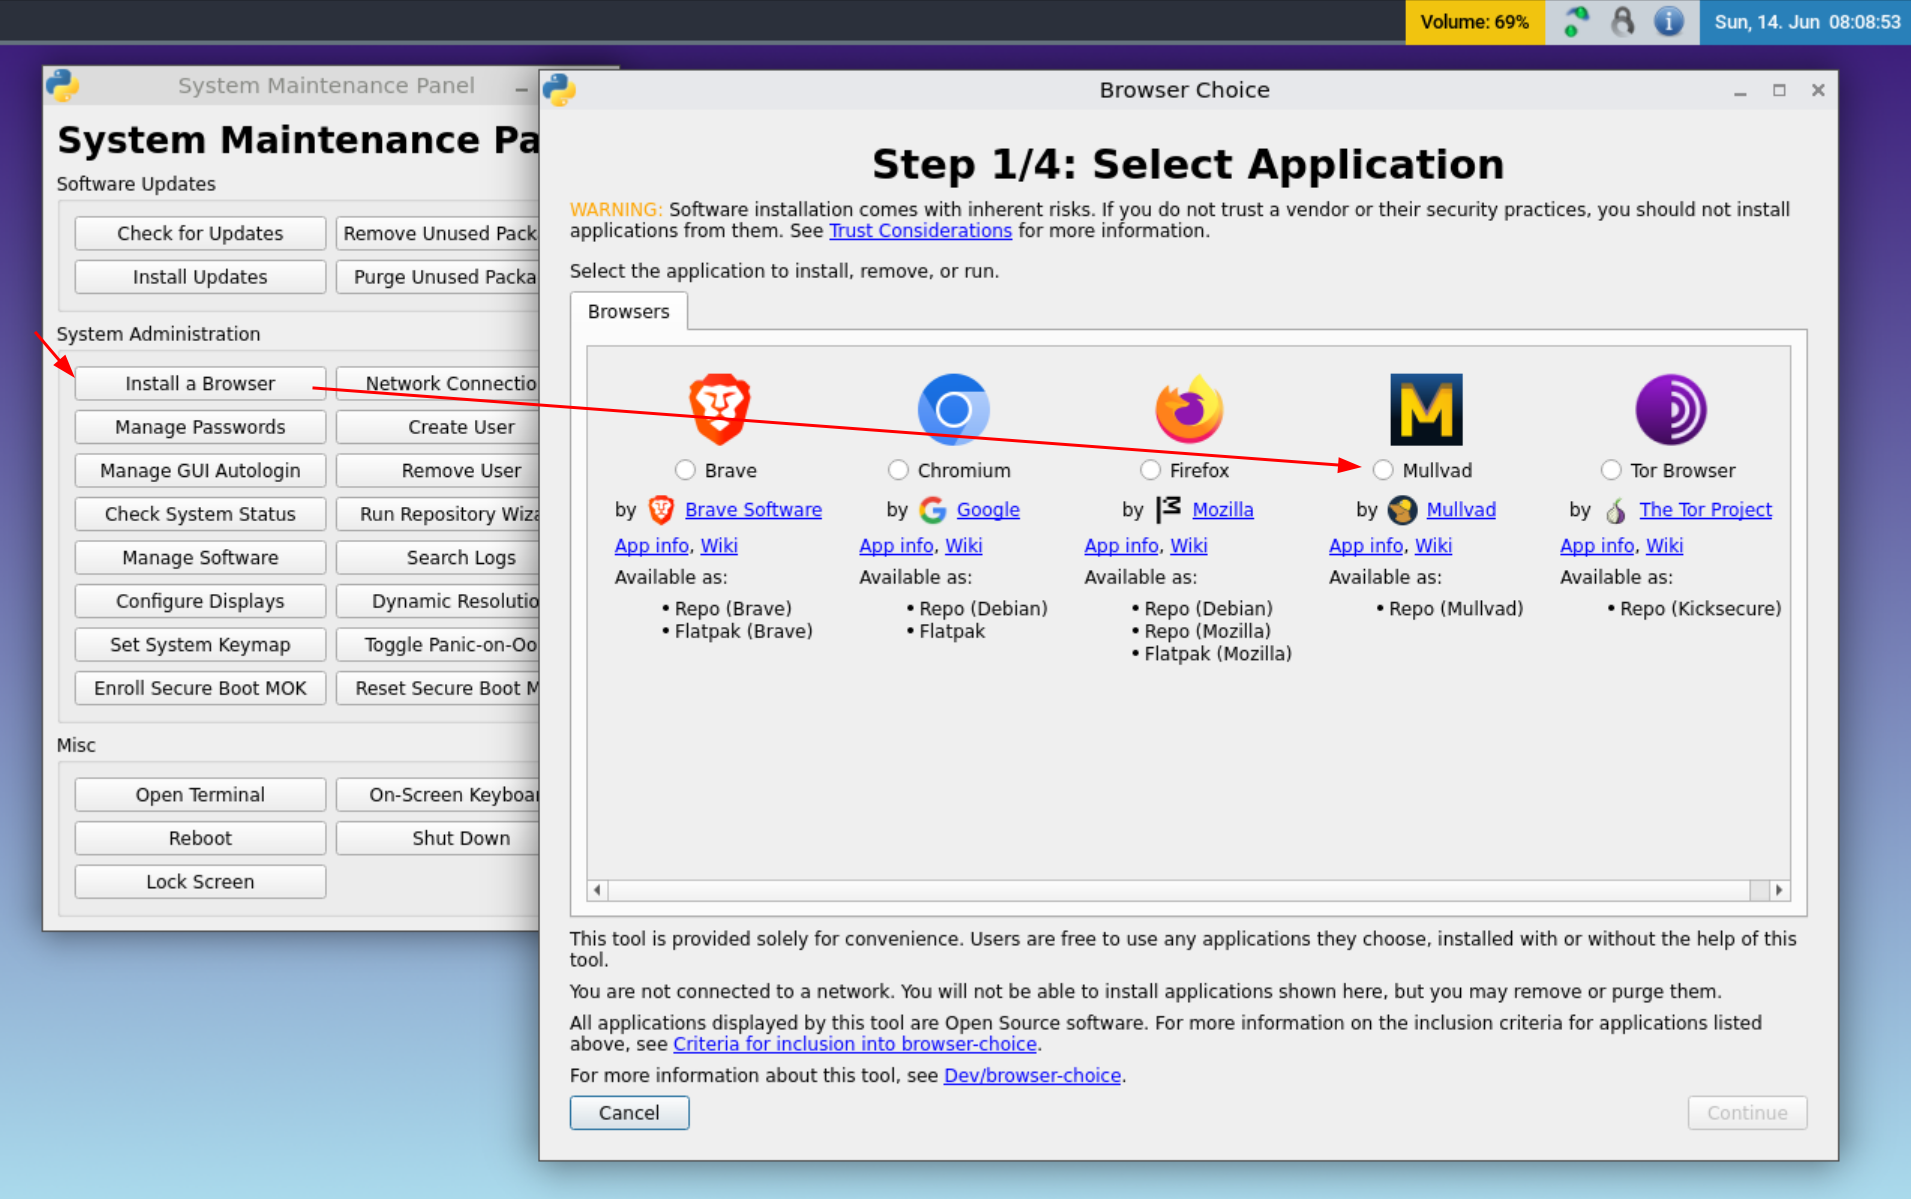
Task: Switch to the Browsers tab
Action: click(x=628, y=311)
